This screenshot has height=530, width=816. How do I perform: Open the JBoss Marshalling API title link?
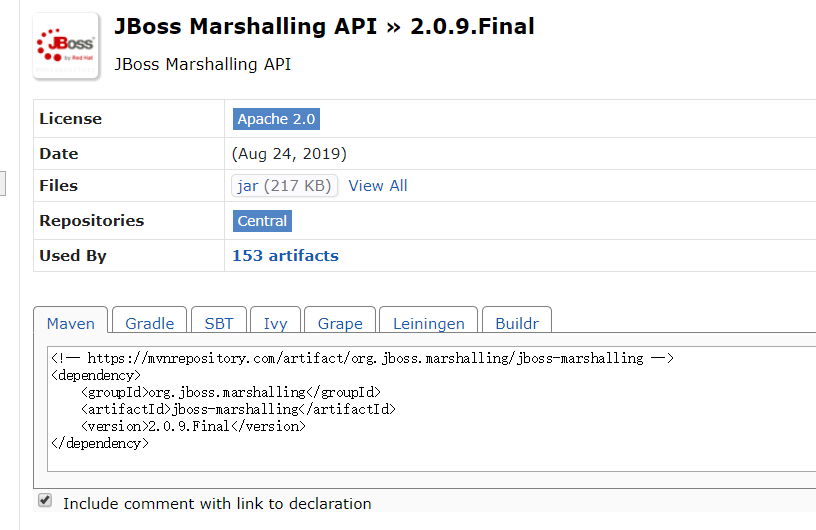pos(246,27)
